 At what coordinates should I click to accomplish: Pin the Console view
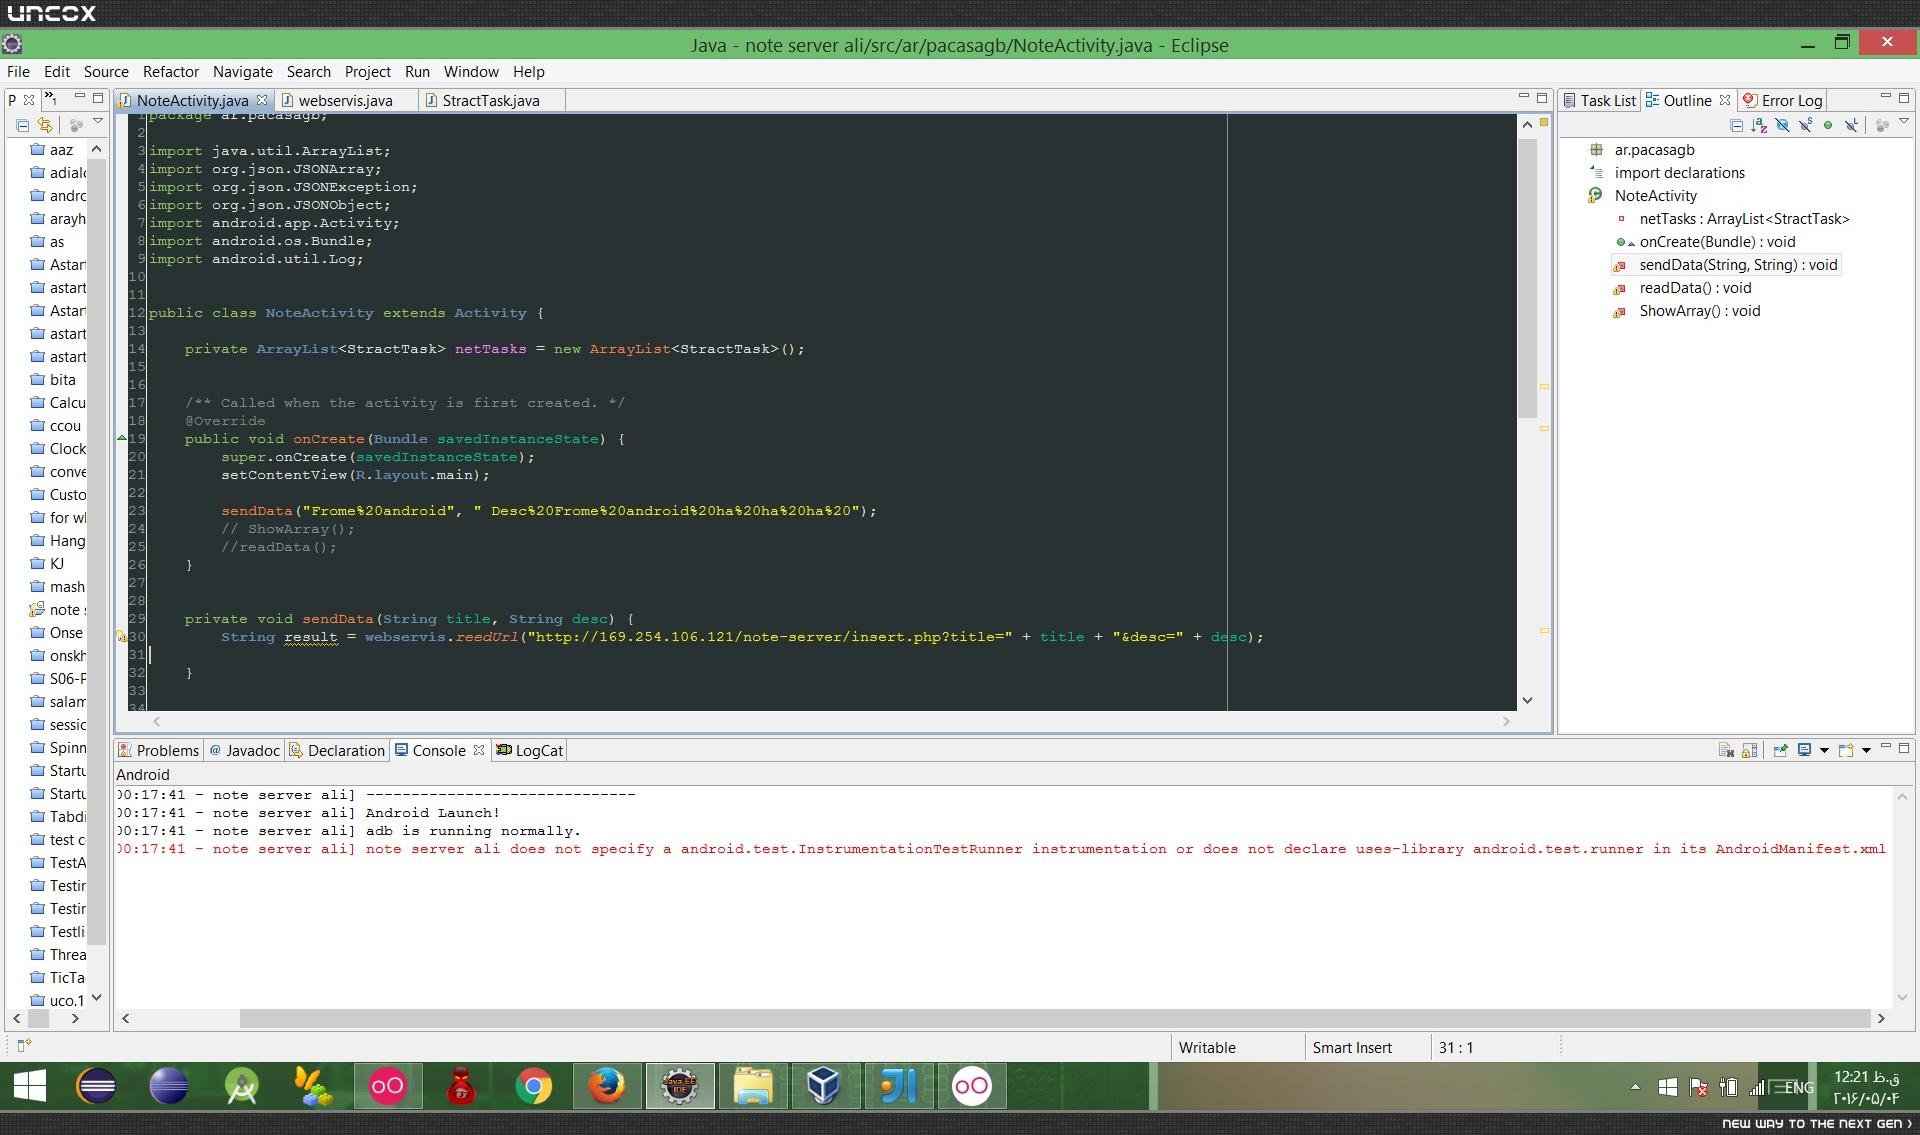(x=1780, y=750)
